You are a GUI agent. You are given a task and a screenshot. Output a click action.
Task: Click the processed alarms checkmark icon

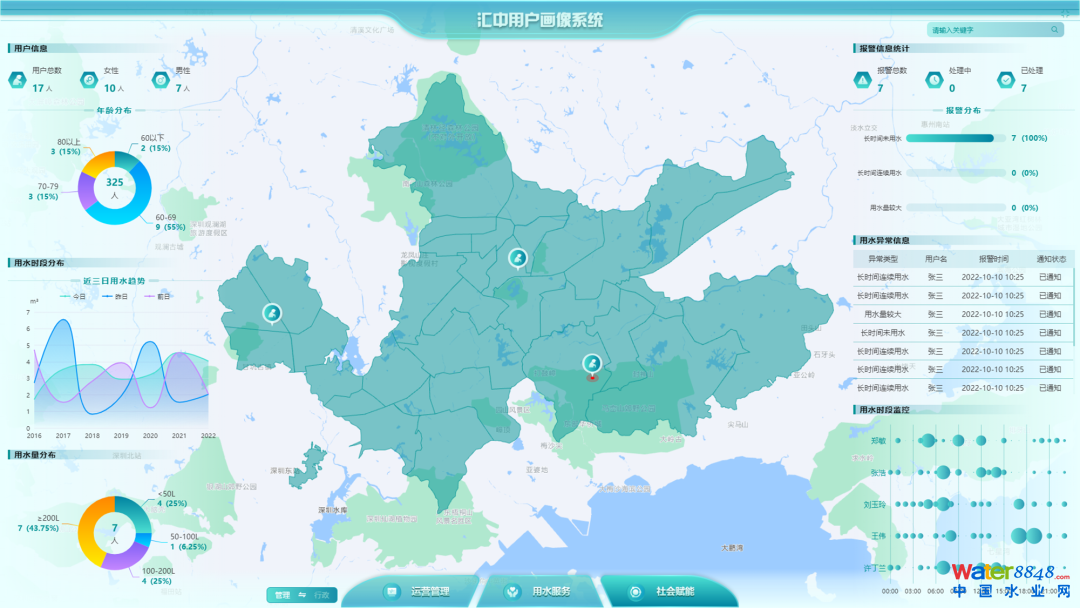pos(1004,79)
